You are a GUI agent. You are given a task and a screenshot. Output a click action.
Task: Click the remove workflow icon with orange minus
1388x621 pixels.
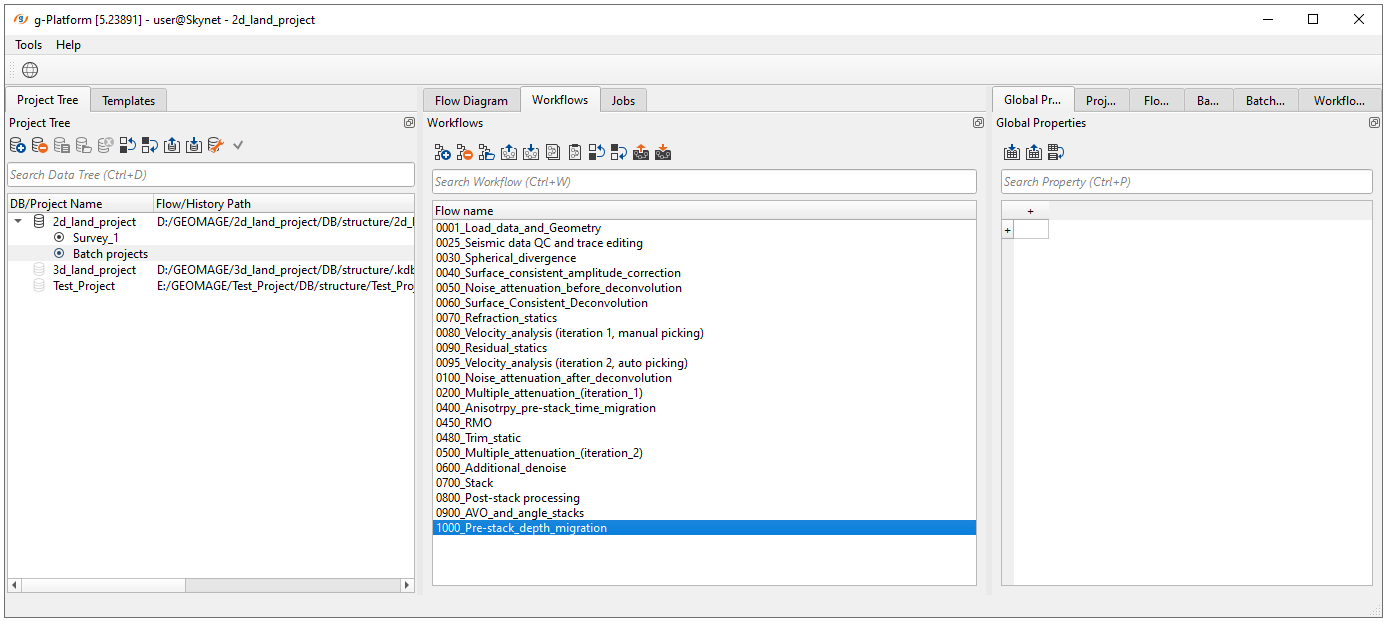click(x=465, y=153)
